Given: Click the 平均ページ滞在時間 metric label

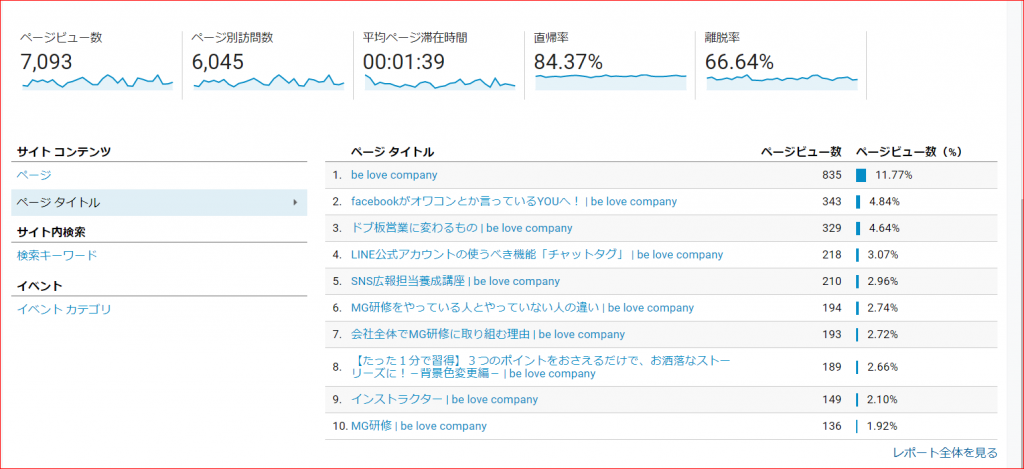Looking at the screenshot, I should pyautogui.click(x=415, y=38).
